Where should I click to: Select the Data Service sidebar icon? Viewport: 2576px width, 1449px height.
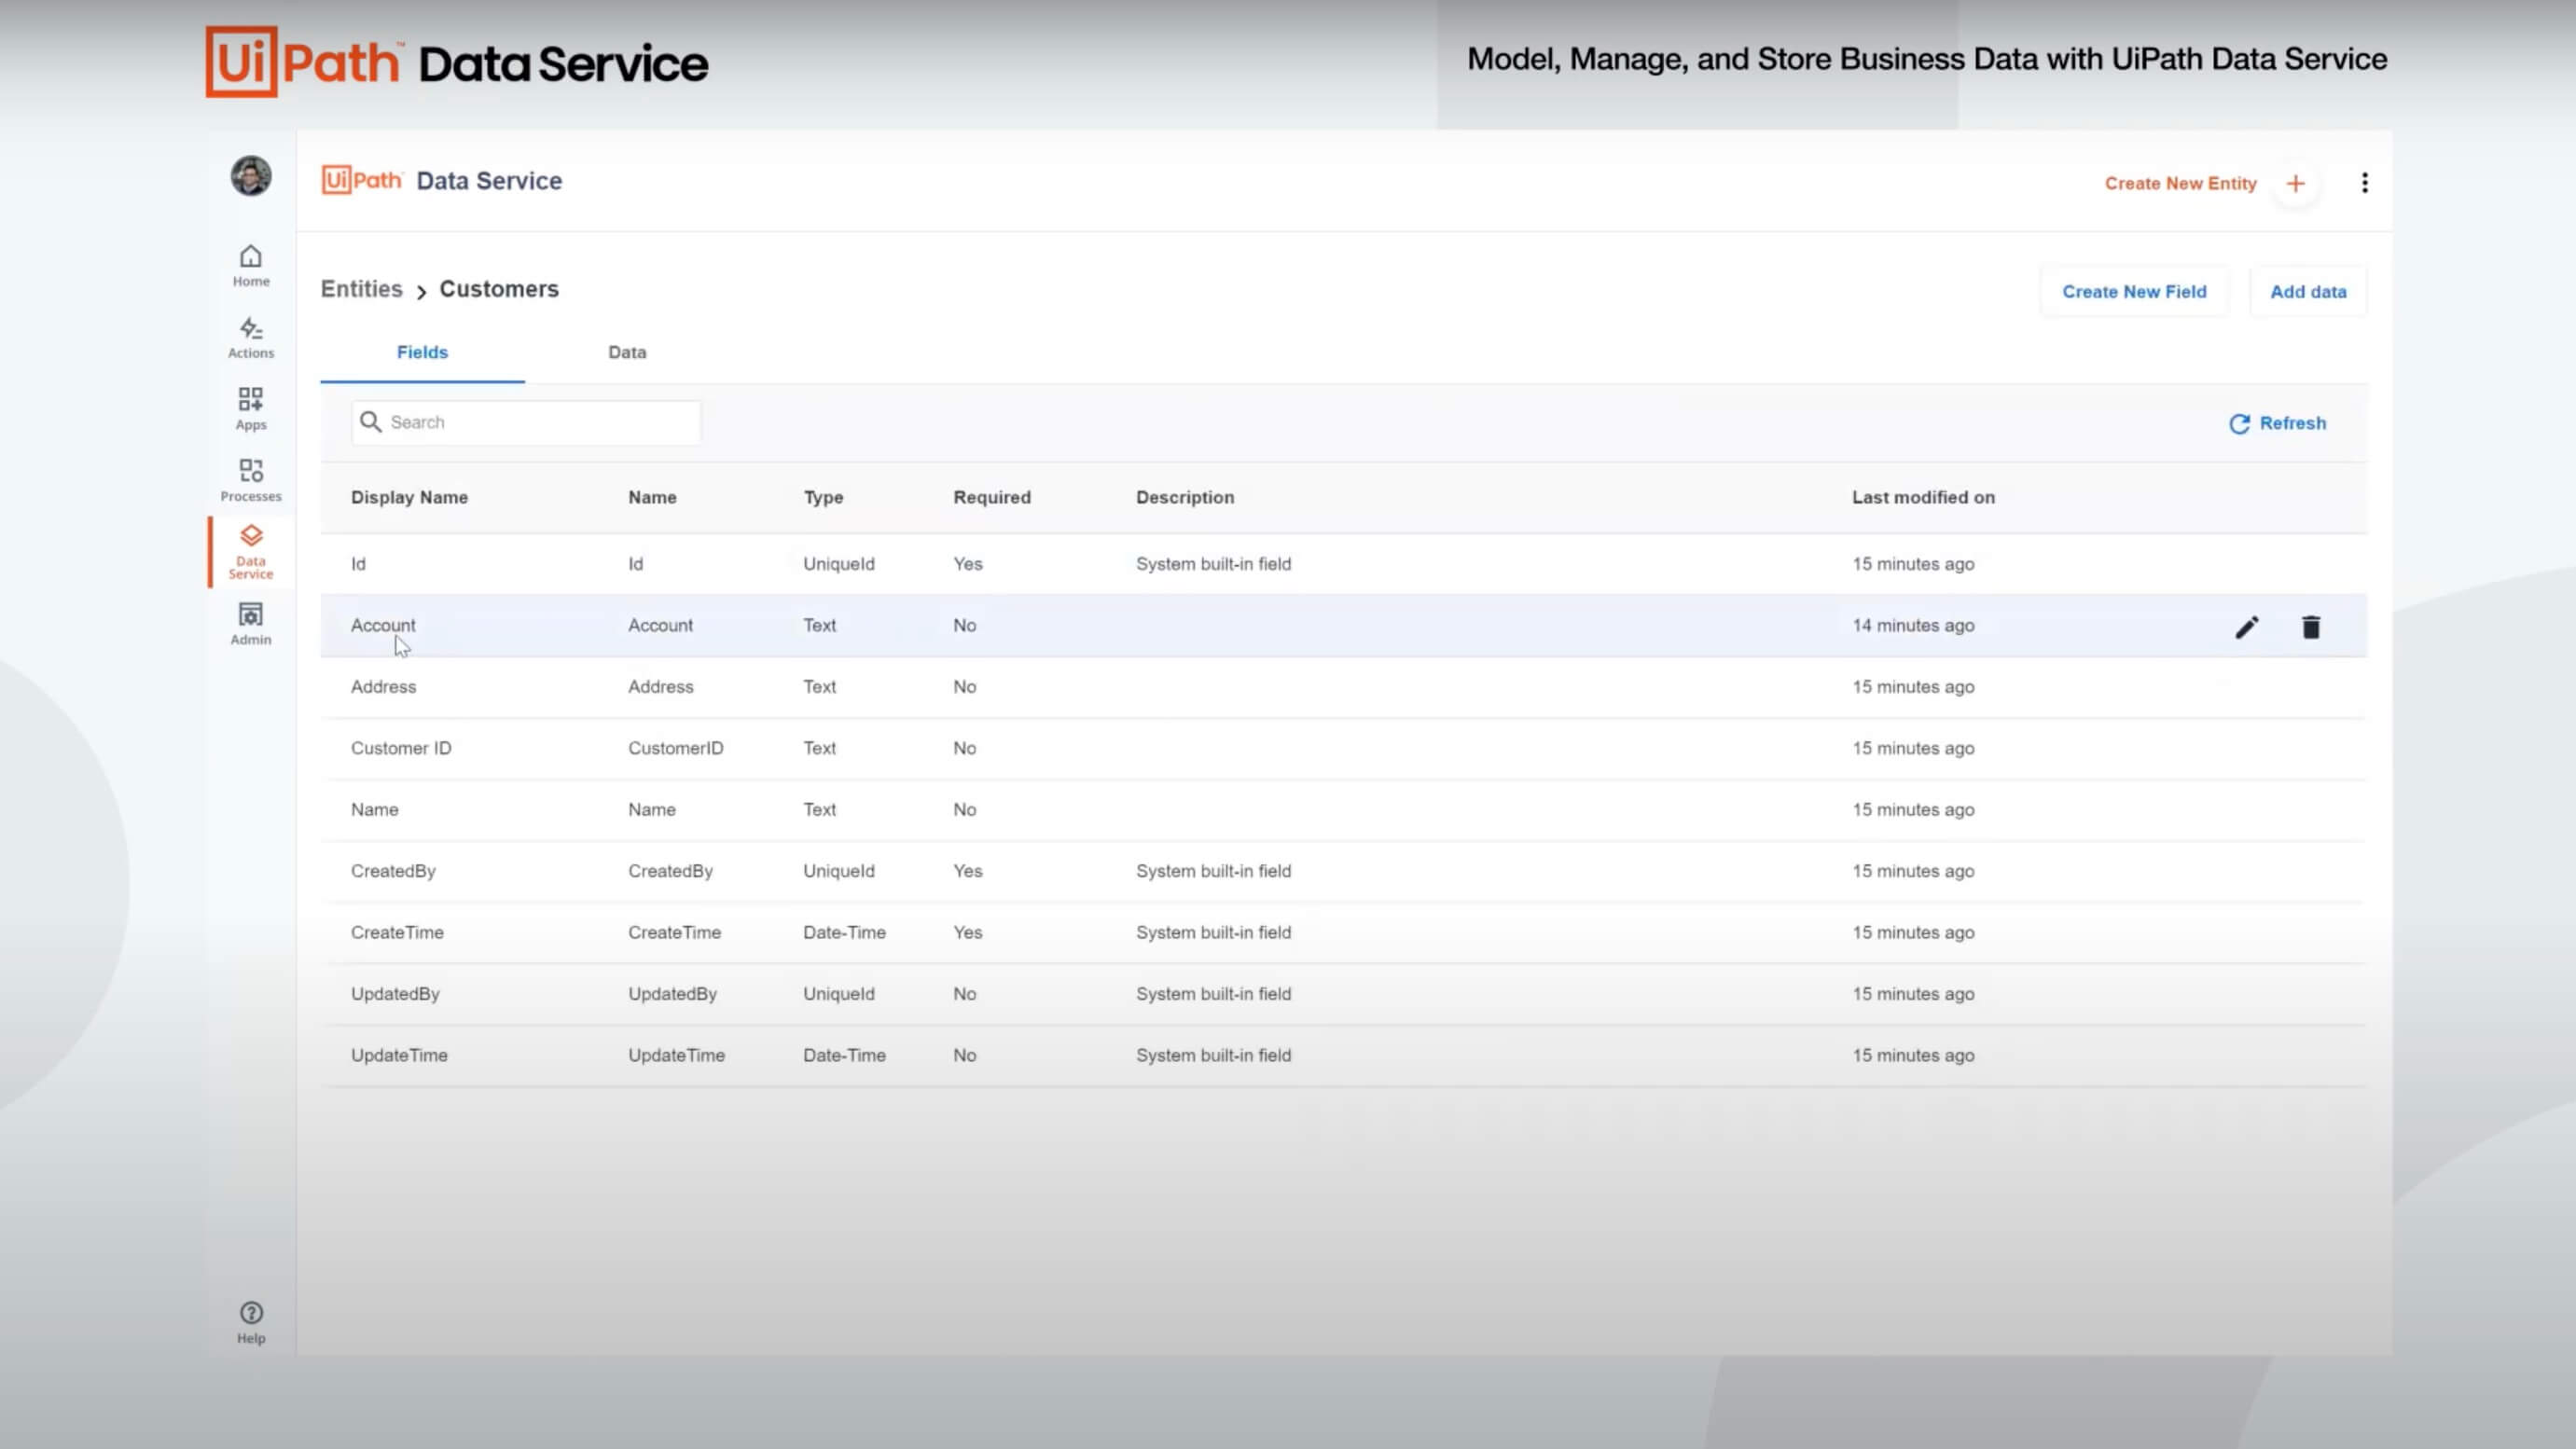[251, 552]
